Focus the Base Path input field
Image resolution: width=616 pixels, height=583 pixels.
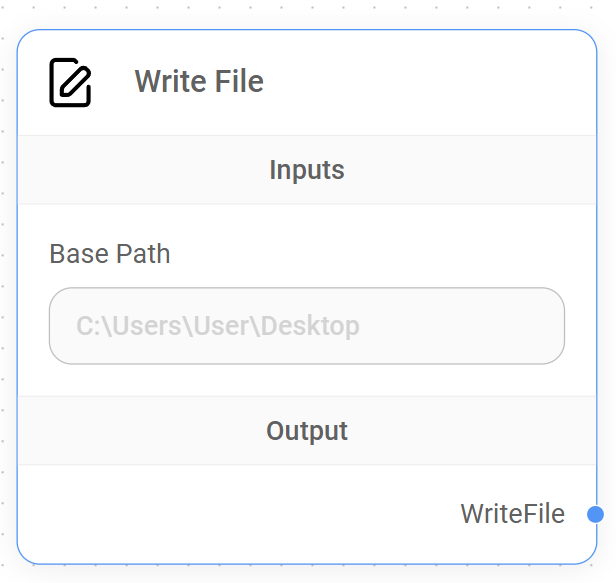click(307, 326)
